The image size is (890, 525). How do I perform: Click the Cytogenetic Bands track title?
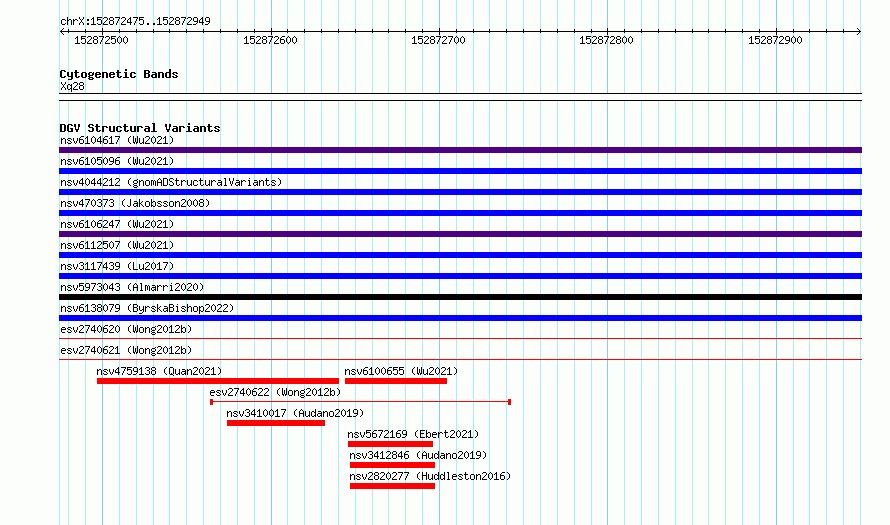point(119,74)
